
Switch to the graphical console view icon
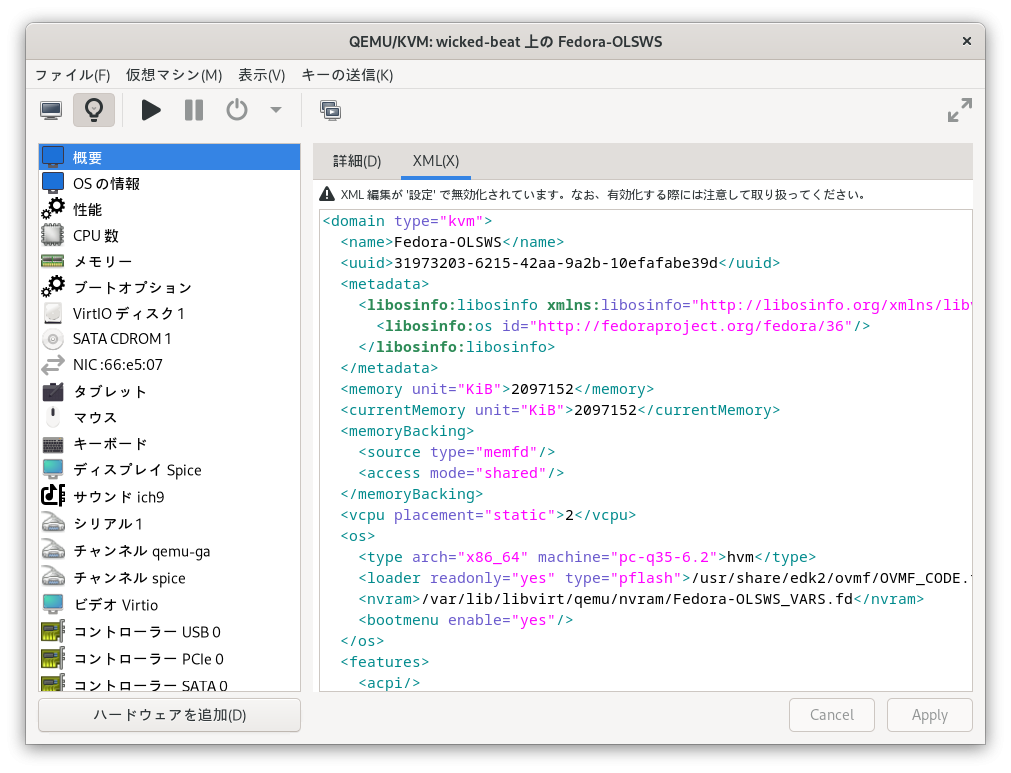click(51, 110)
